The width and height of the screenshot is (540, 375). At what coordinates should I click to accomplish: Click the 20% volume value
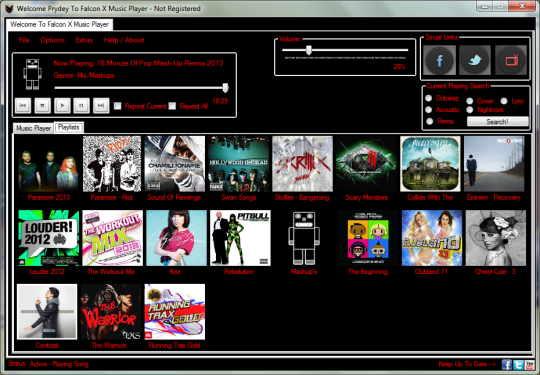(399, 67)
